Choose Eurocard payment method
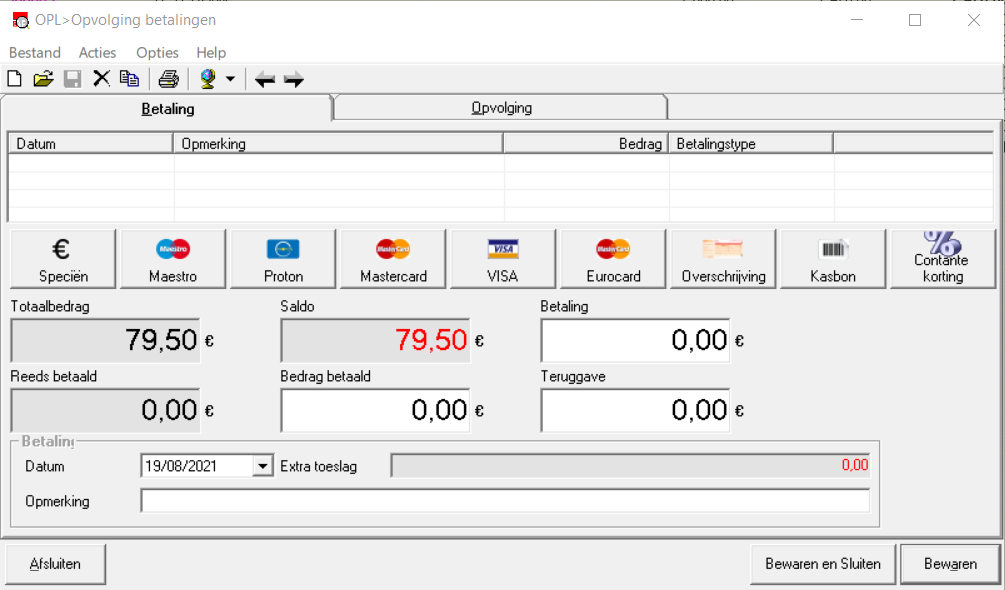 [613, 259]
